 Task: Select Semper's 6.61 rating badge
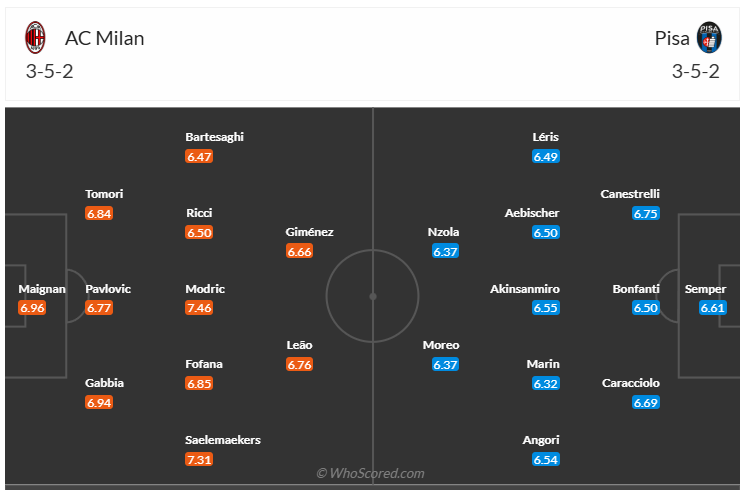713,308
